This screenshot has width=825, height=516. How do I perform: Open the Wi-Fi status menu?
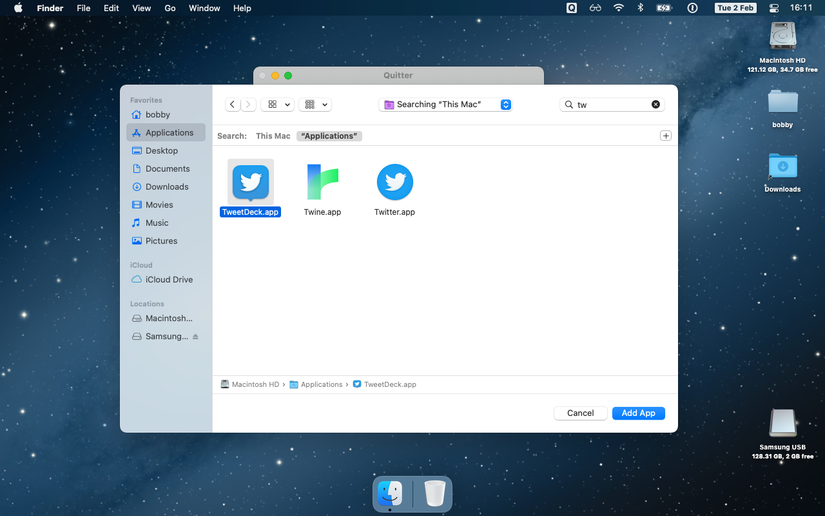pos(618,8)
